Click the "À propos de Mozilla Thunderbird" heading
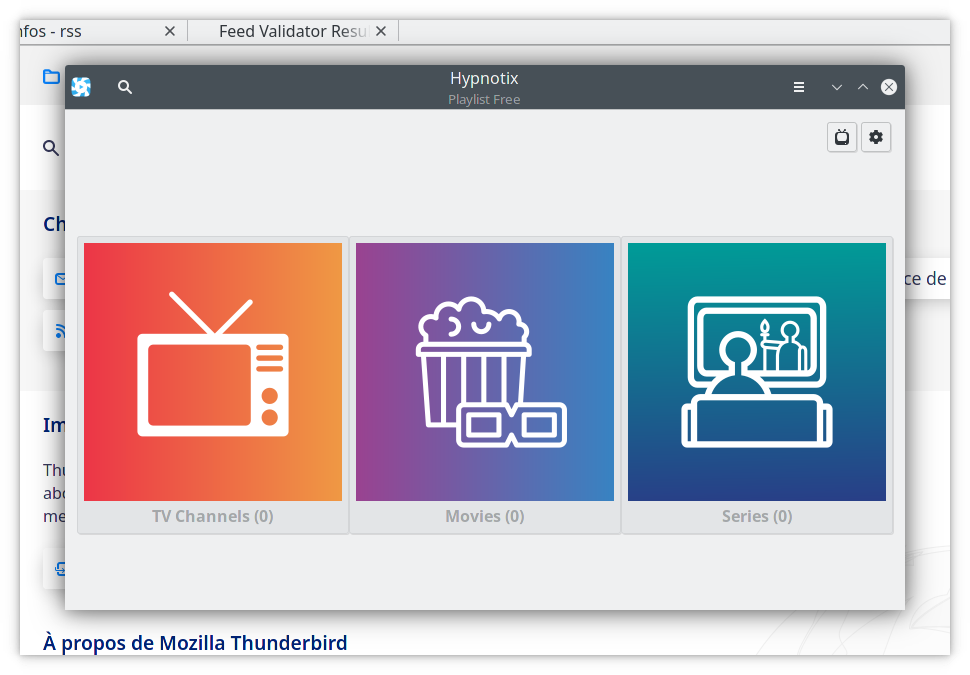The width and height of the screenshot is (970, 675). pos(195,643)
